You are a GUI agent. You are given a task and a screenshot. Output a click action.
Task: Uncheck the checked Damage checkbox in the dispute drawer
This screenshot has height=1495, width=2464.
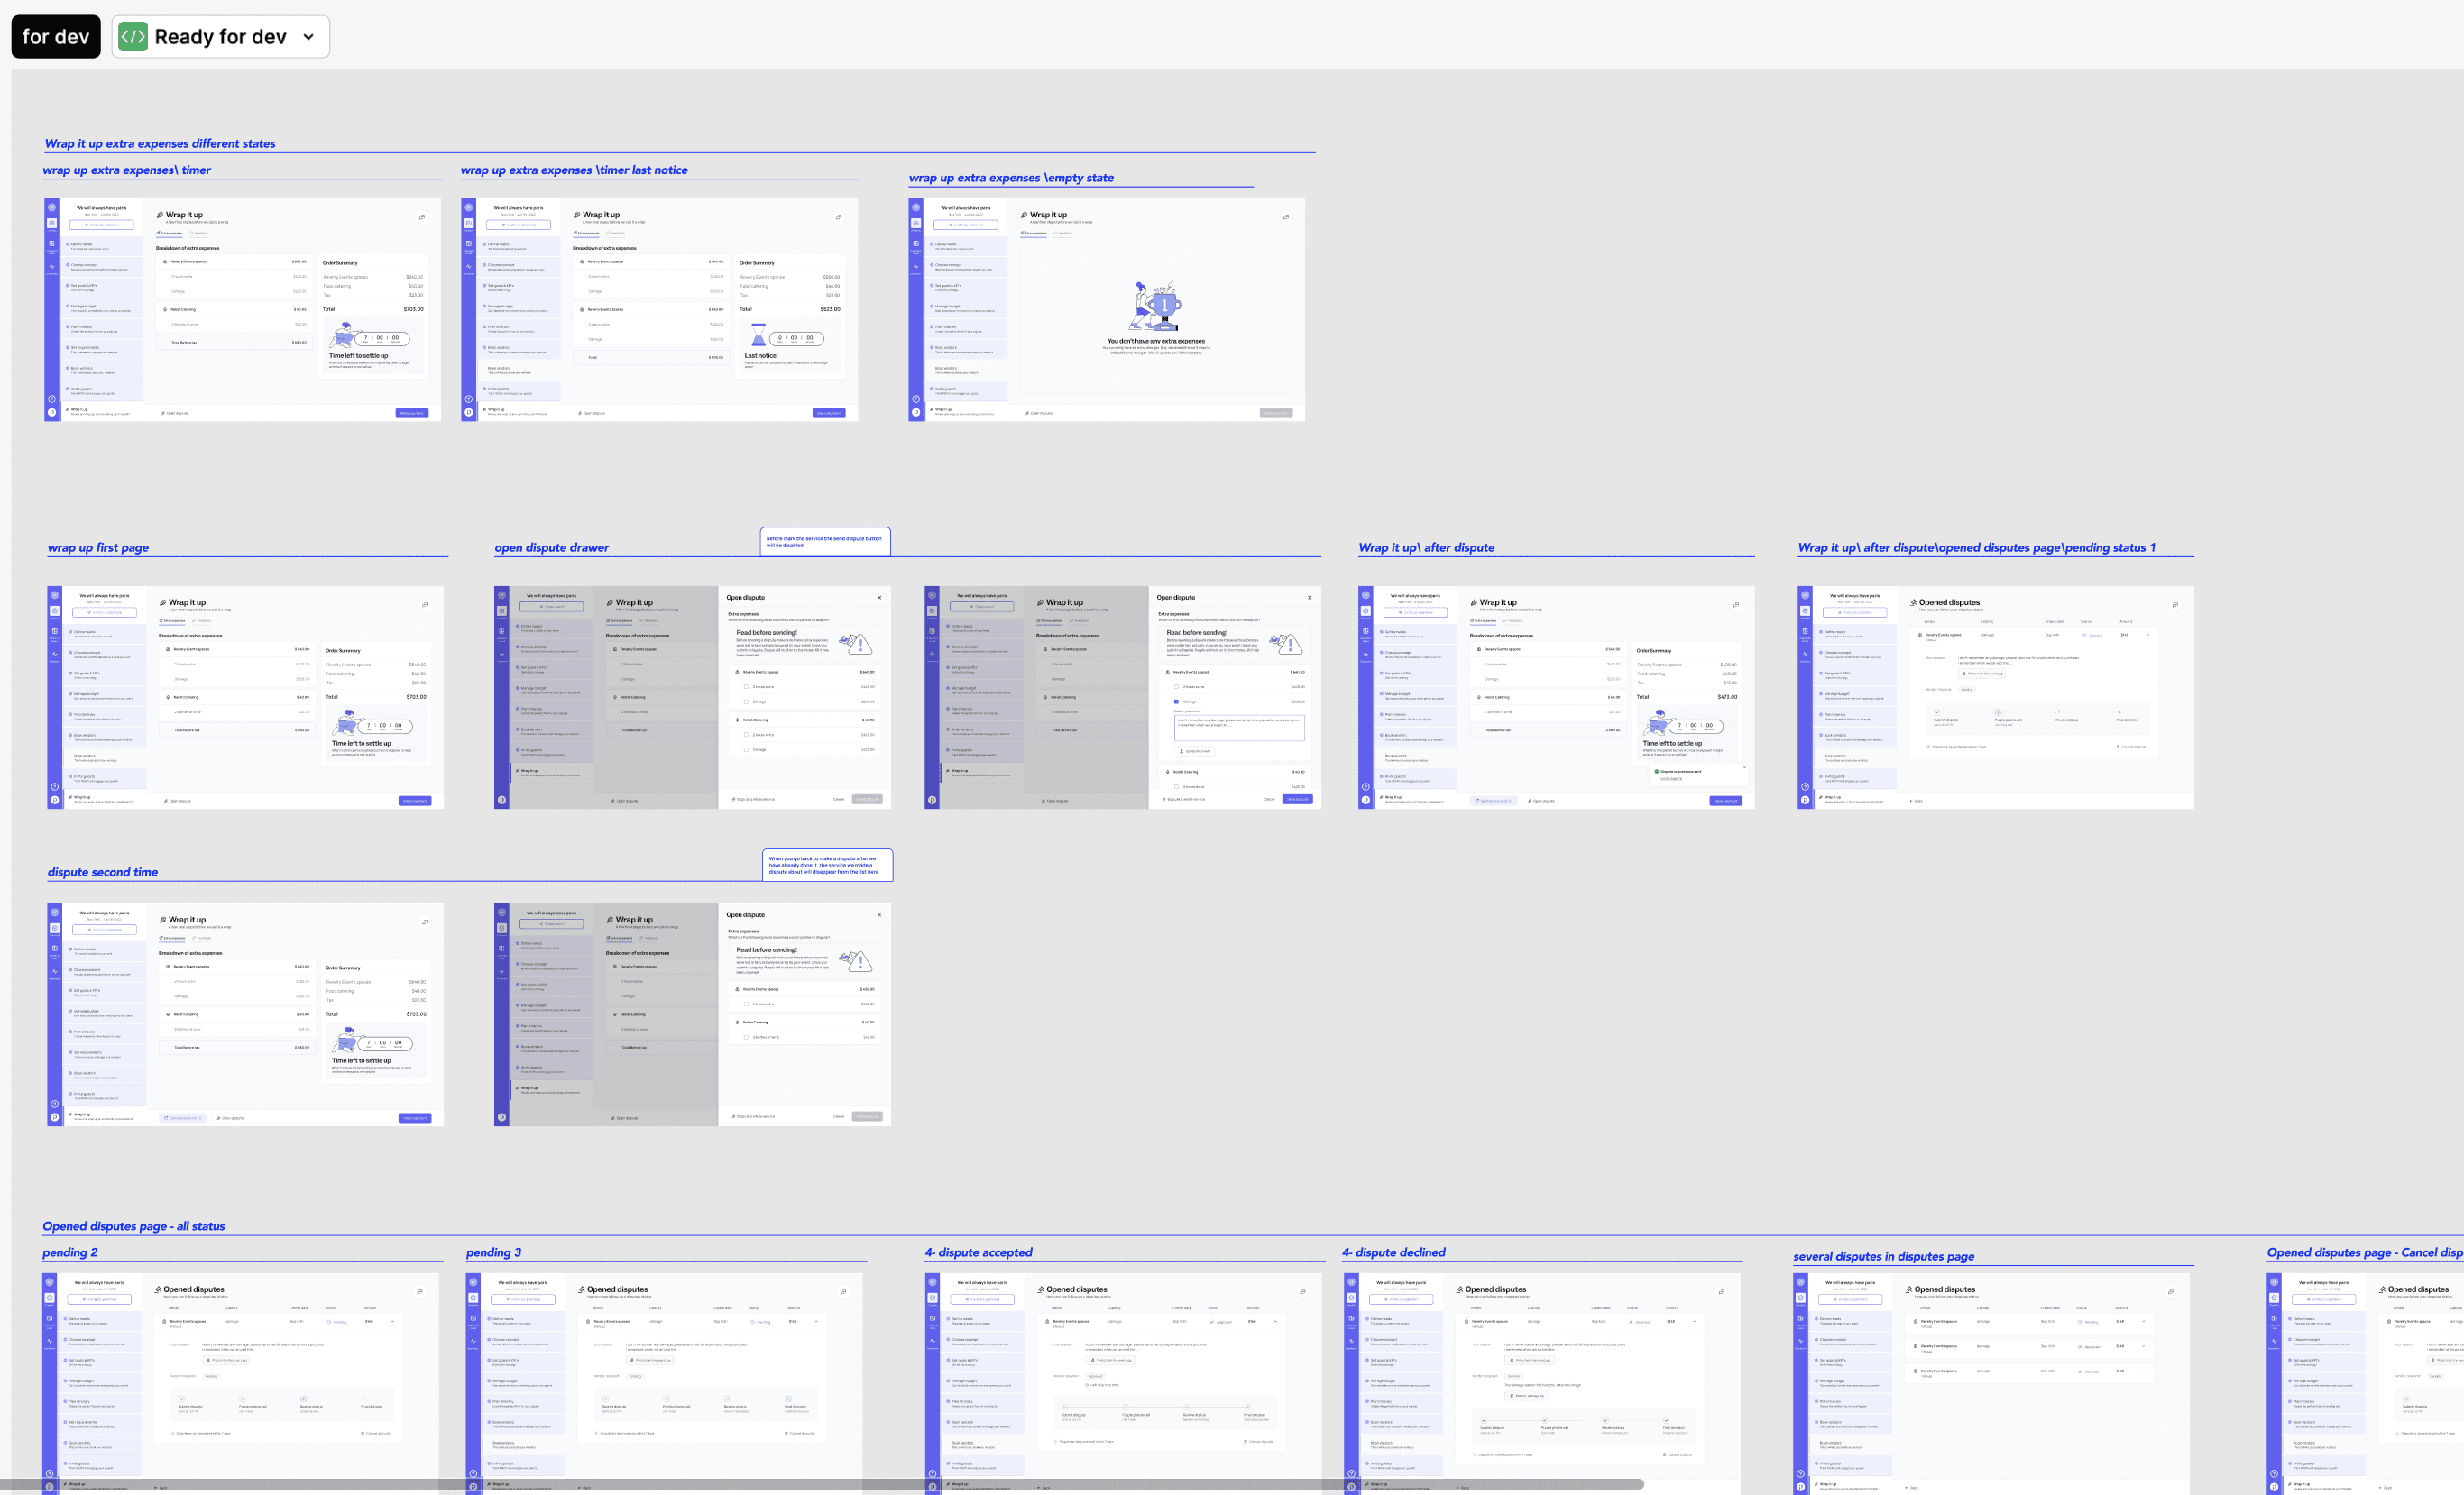pyautogui.click(x=1176, y=702)
